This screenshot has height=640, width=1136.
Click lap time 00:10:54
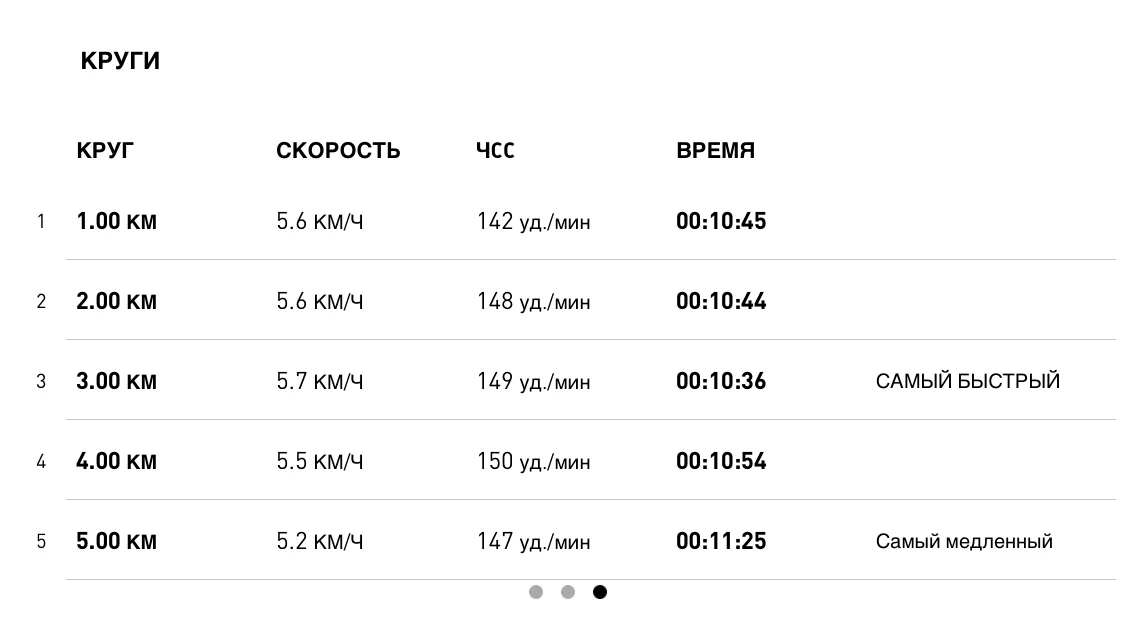tap(721, 461)
